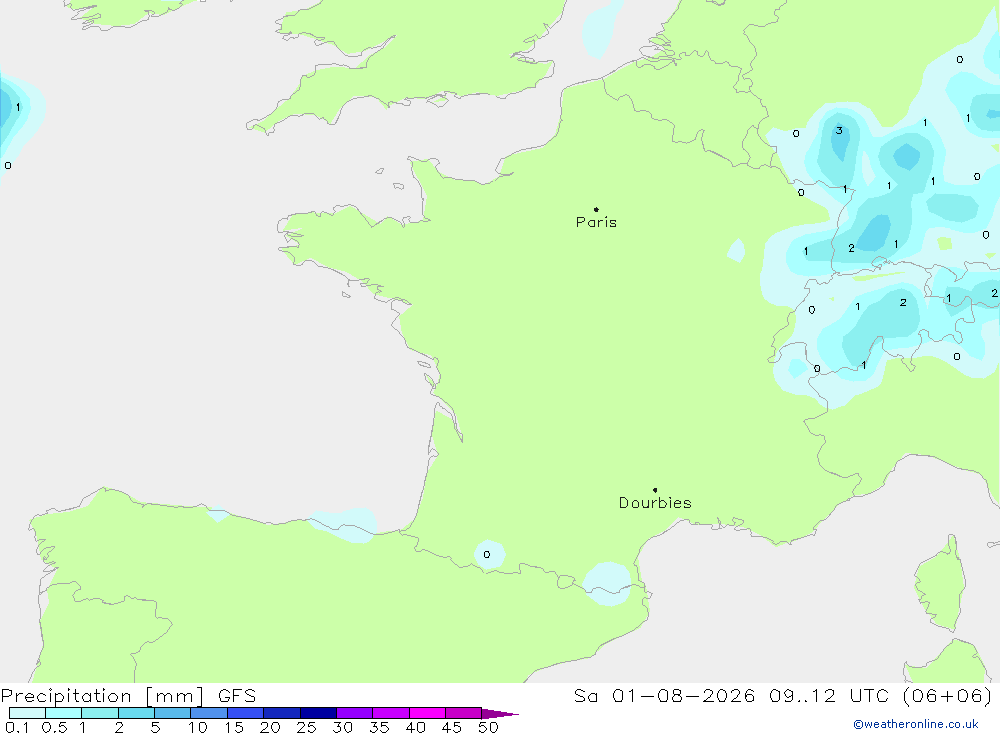Click the Dourbies location label
Screen dimensions: 1000x733
[x=655, y=503]
